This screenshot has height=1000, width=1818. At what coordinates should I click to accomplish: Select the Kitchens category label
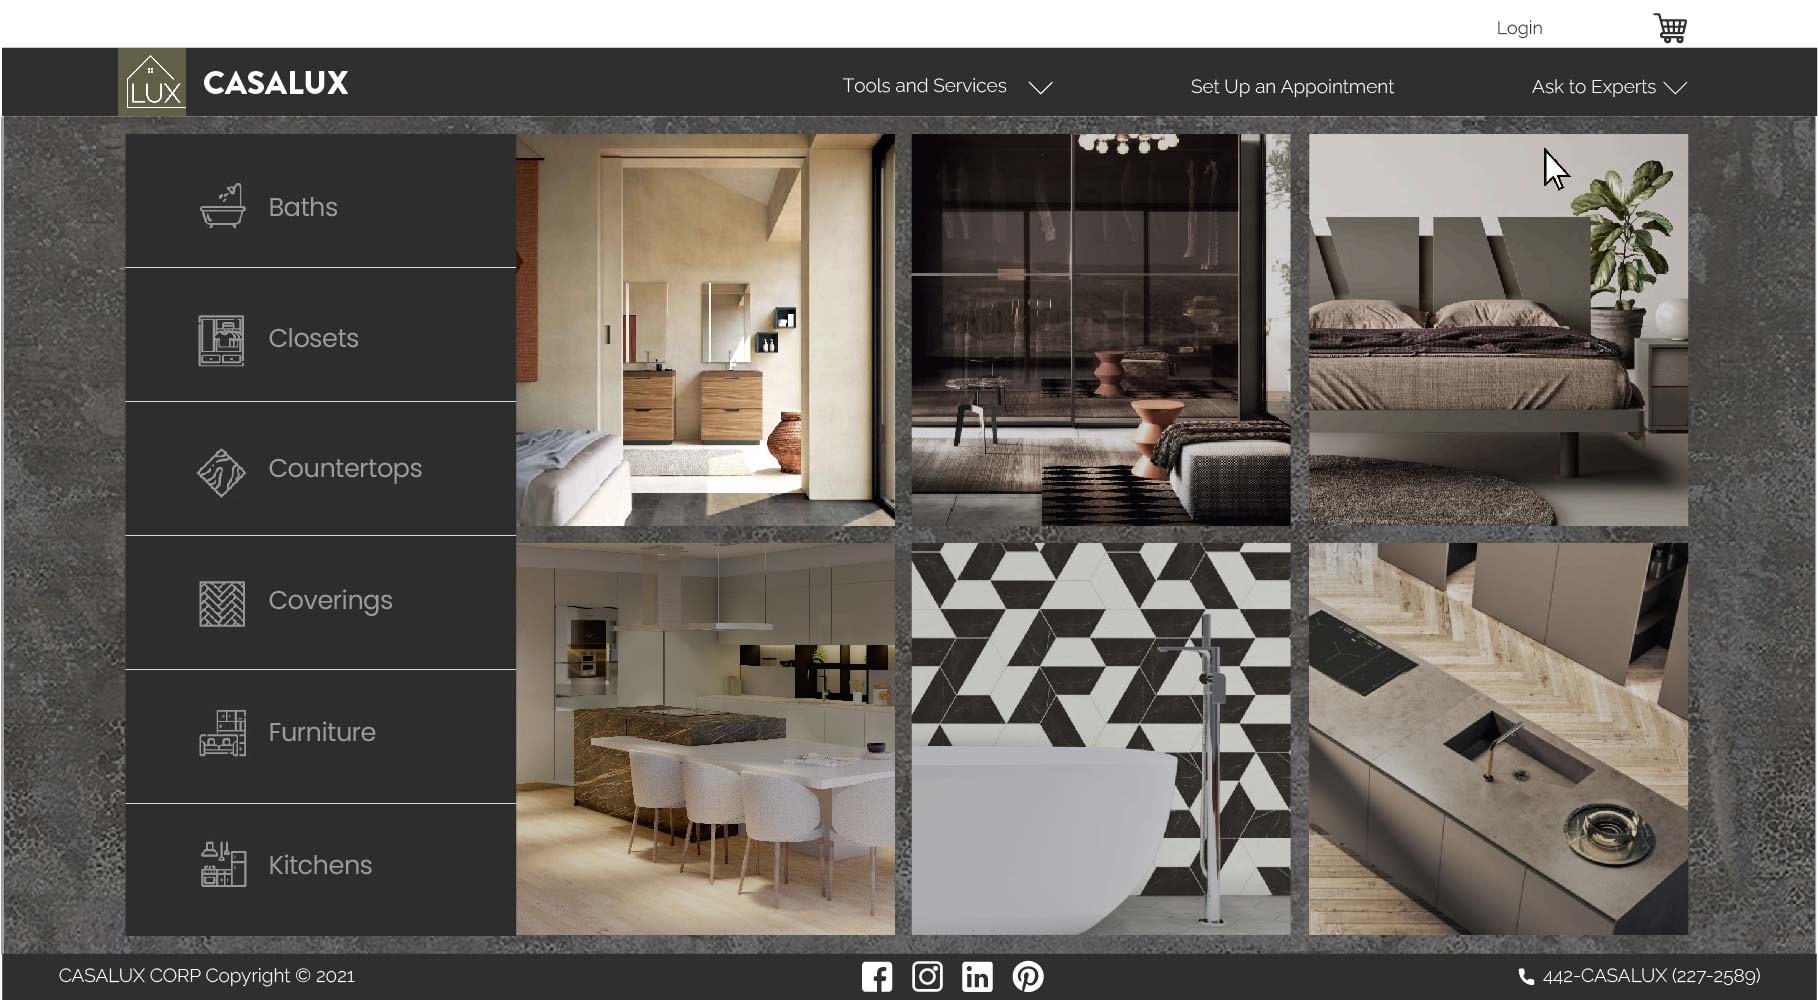(x=320, y=865)
